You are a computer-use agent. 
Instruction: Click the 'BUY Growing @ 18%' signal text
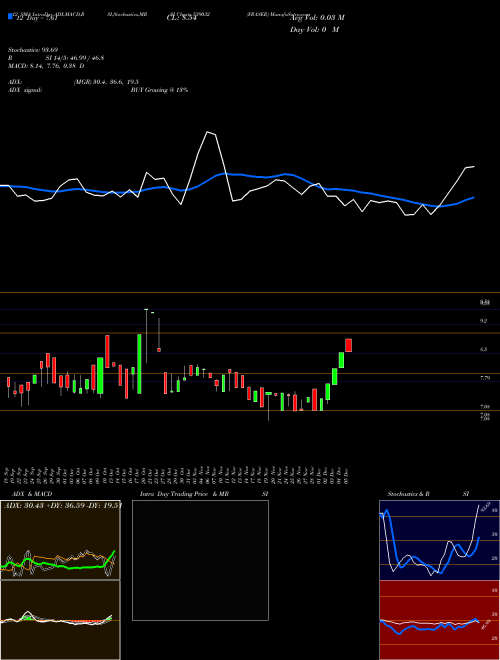pos(159,90)
